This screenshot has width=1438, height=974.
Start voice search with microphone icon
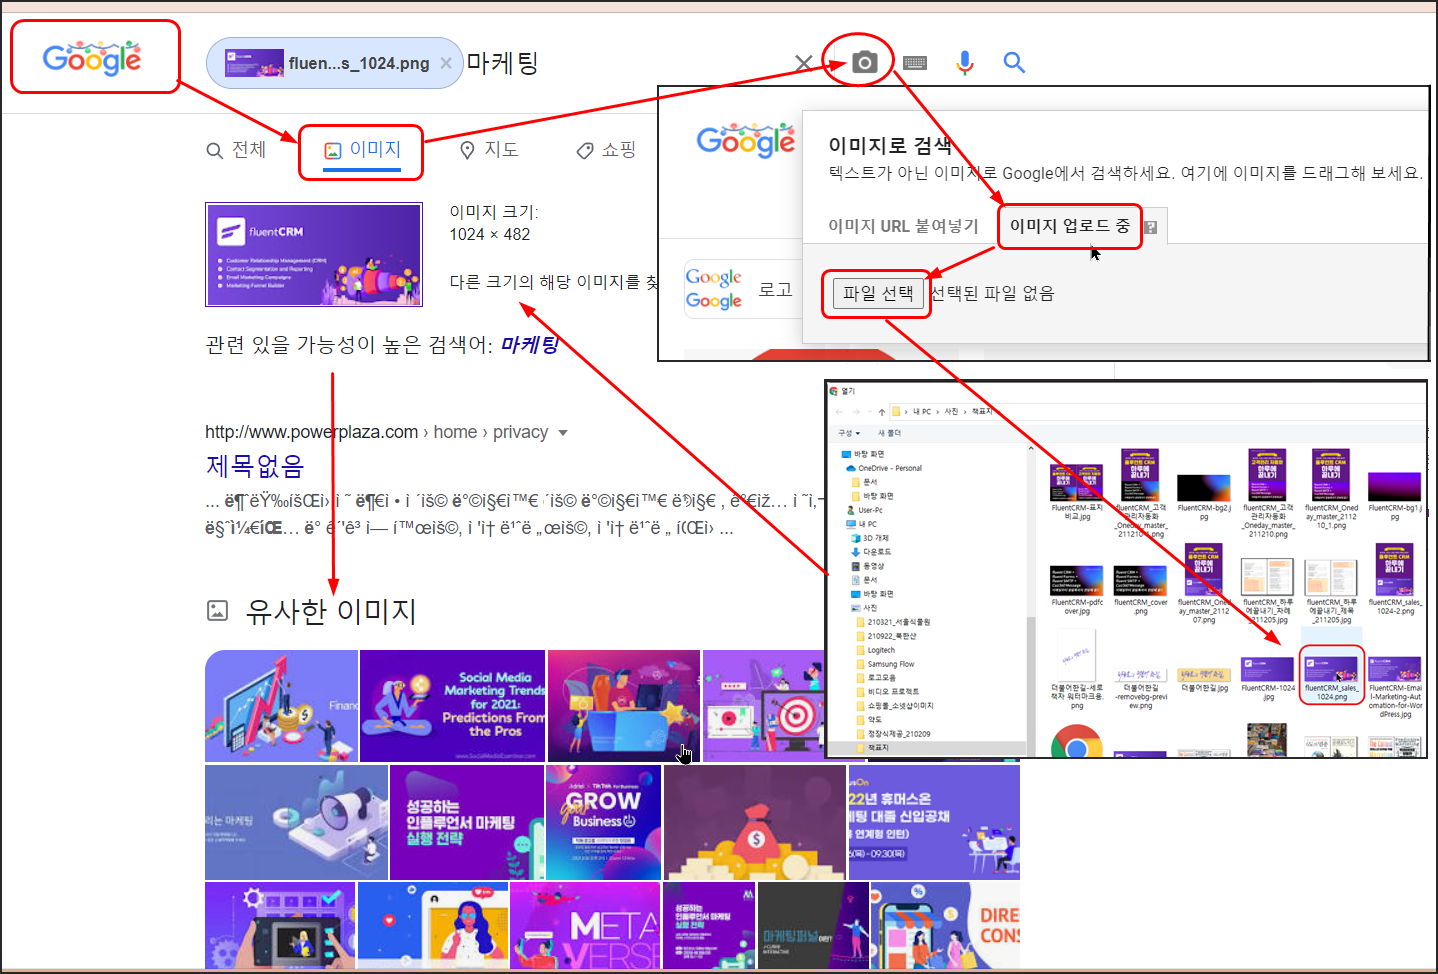pyautogui.click(x=964, y=63)
